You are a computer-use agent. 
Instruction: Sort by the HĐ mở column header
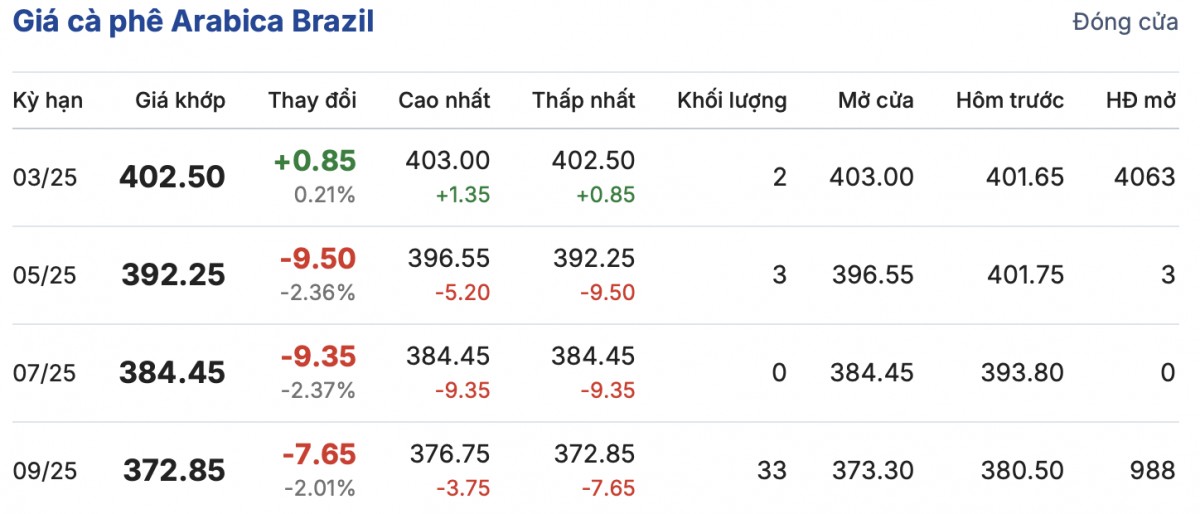(x=1140, y=100)
